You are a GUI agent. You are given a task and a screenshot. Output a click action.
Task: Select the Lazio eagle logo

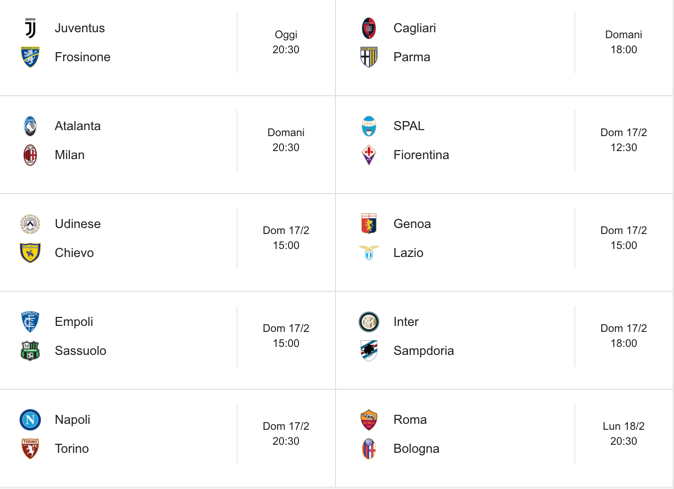(x=369, y=253)
